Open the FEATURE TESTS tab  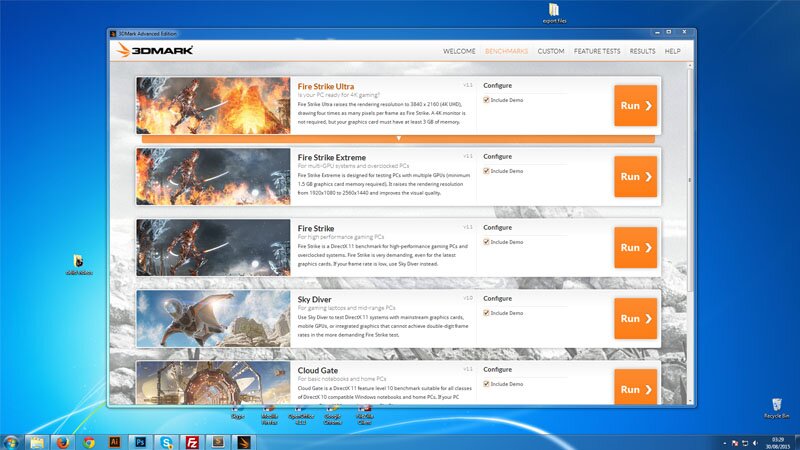click(597, 51)
